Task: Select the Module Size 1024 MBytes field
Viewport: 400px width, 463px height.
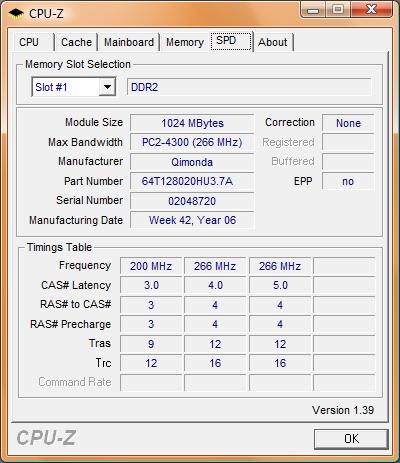Action: pyautogui.click(x=192, y=123)
